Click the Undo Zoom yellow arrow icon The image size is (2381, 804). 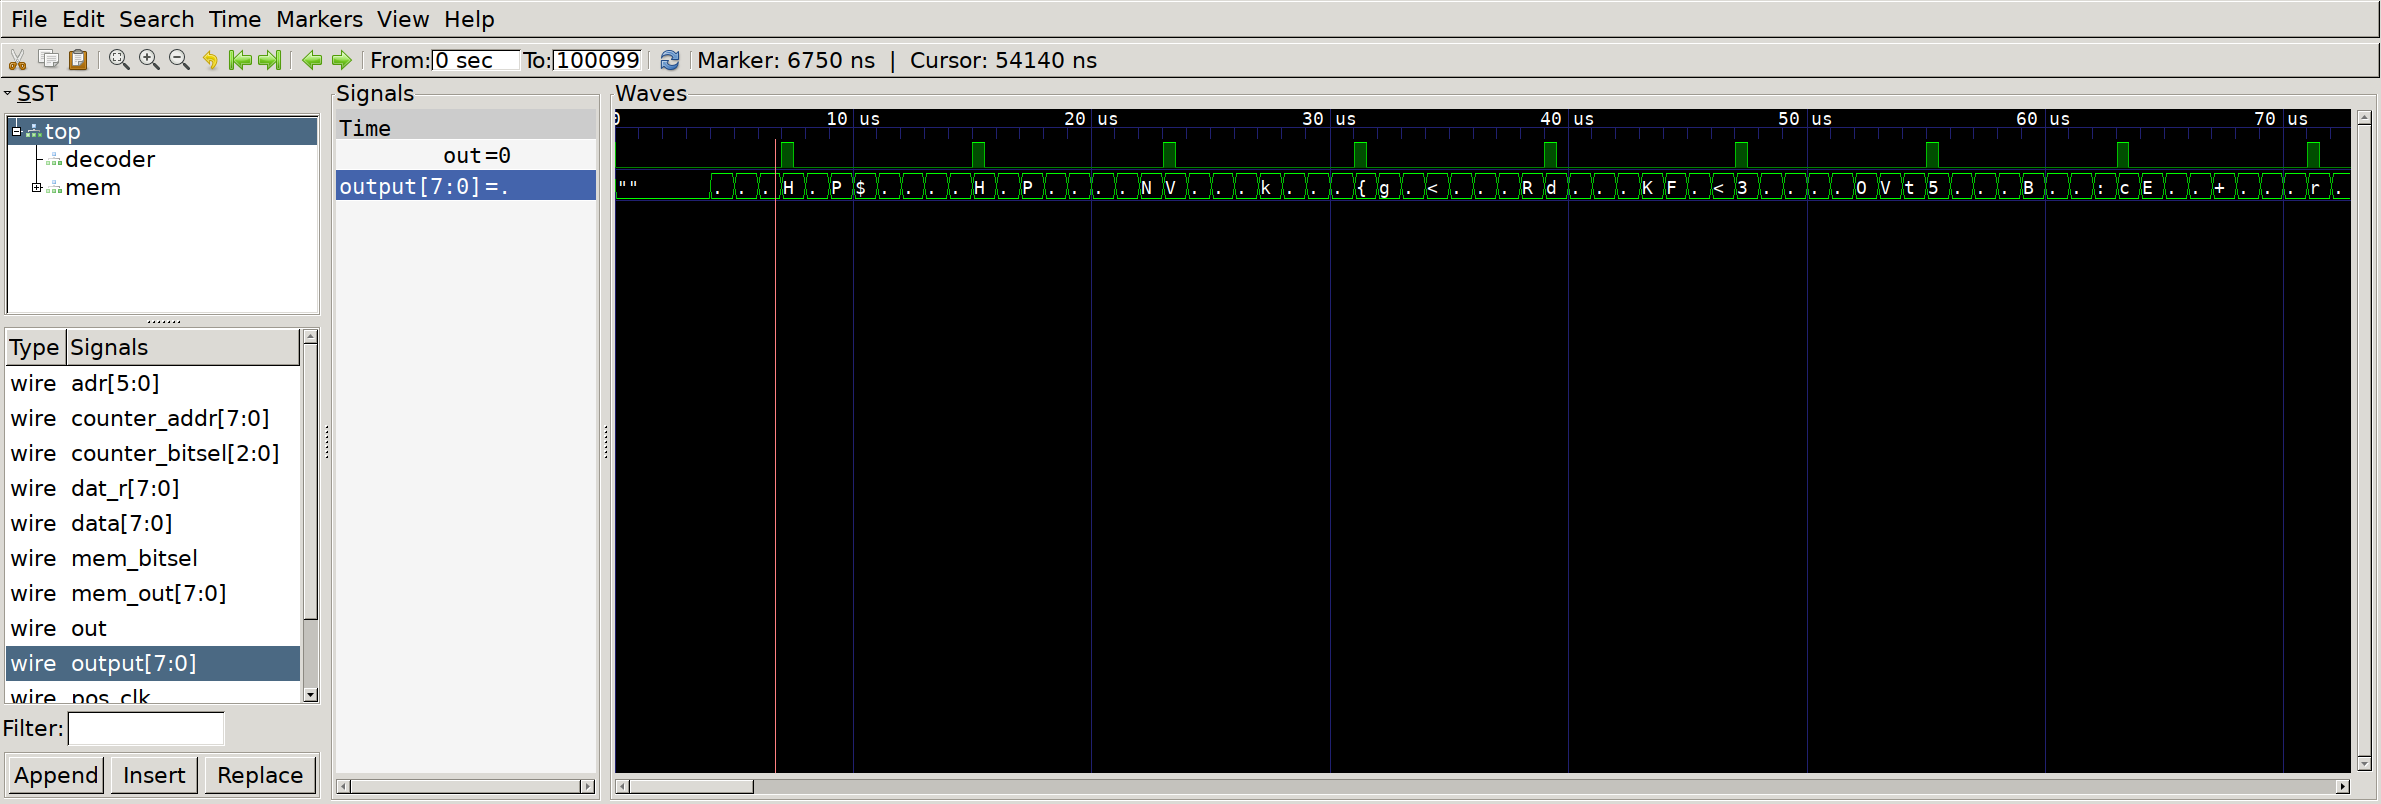210,60
